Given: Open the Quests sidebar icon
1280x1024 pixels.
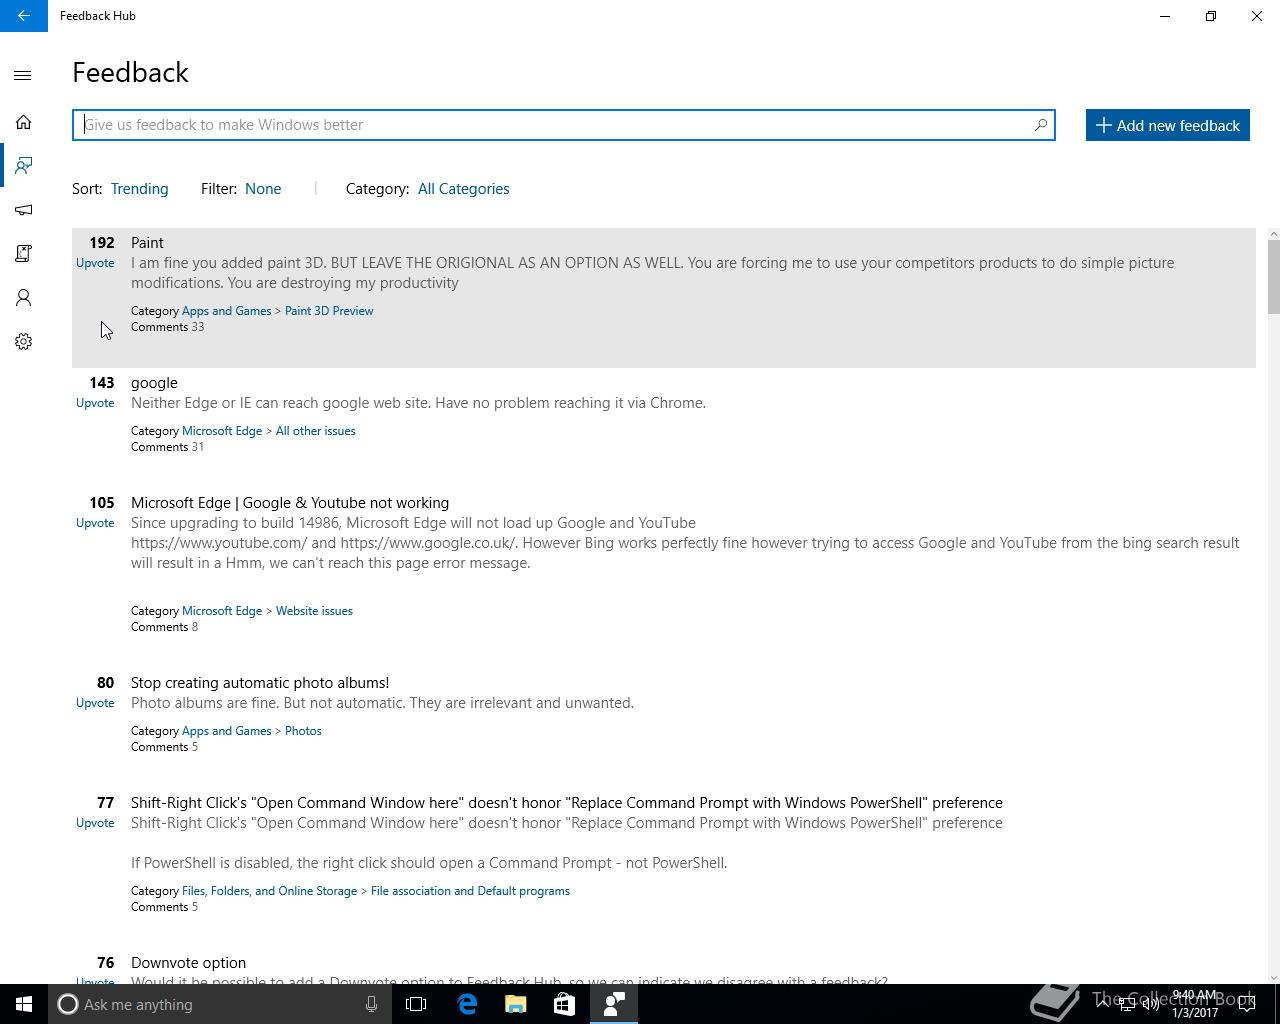Looking at the screenshot, I should (x=23, y=254).
